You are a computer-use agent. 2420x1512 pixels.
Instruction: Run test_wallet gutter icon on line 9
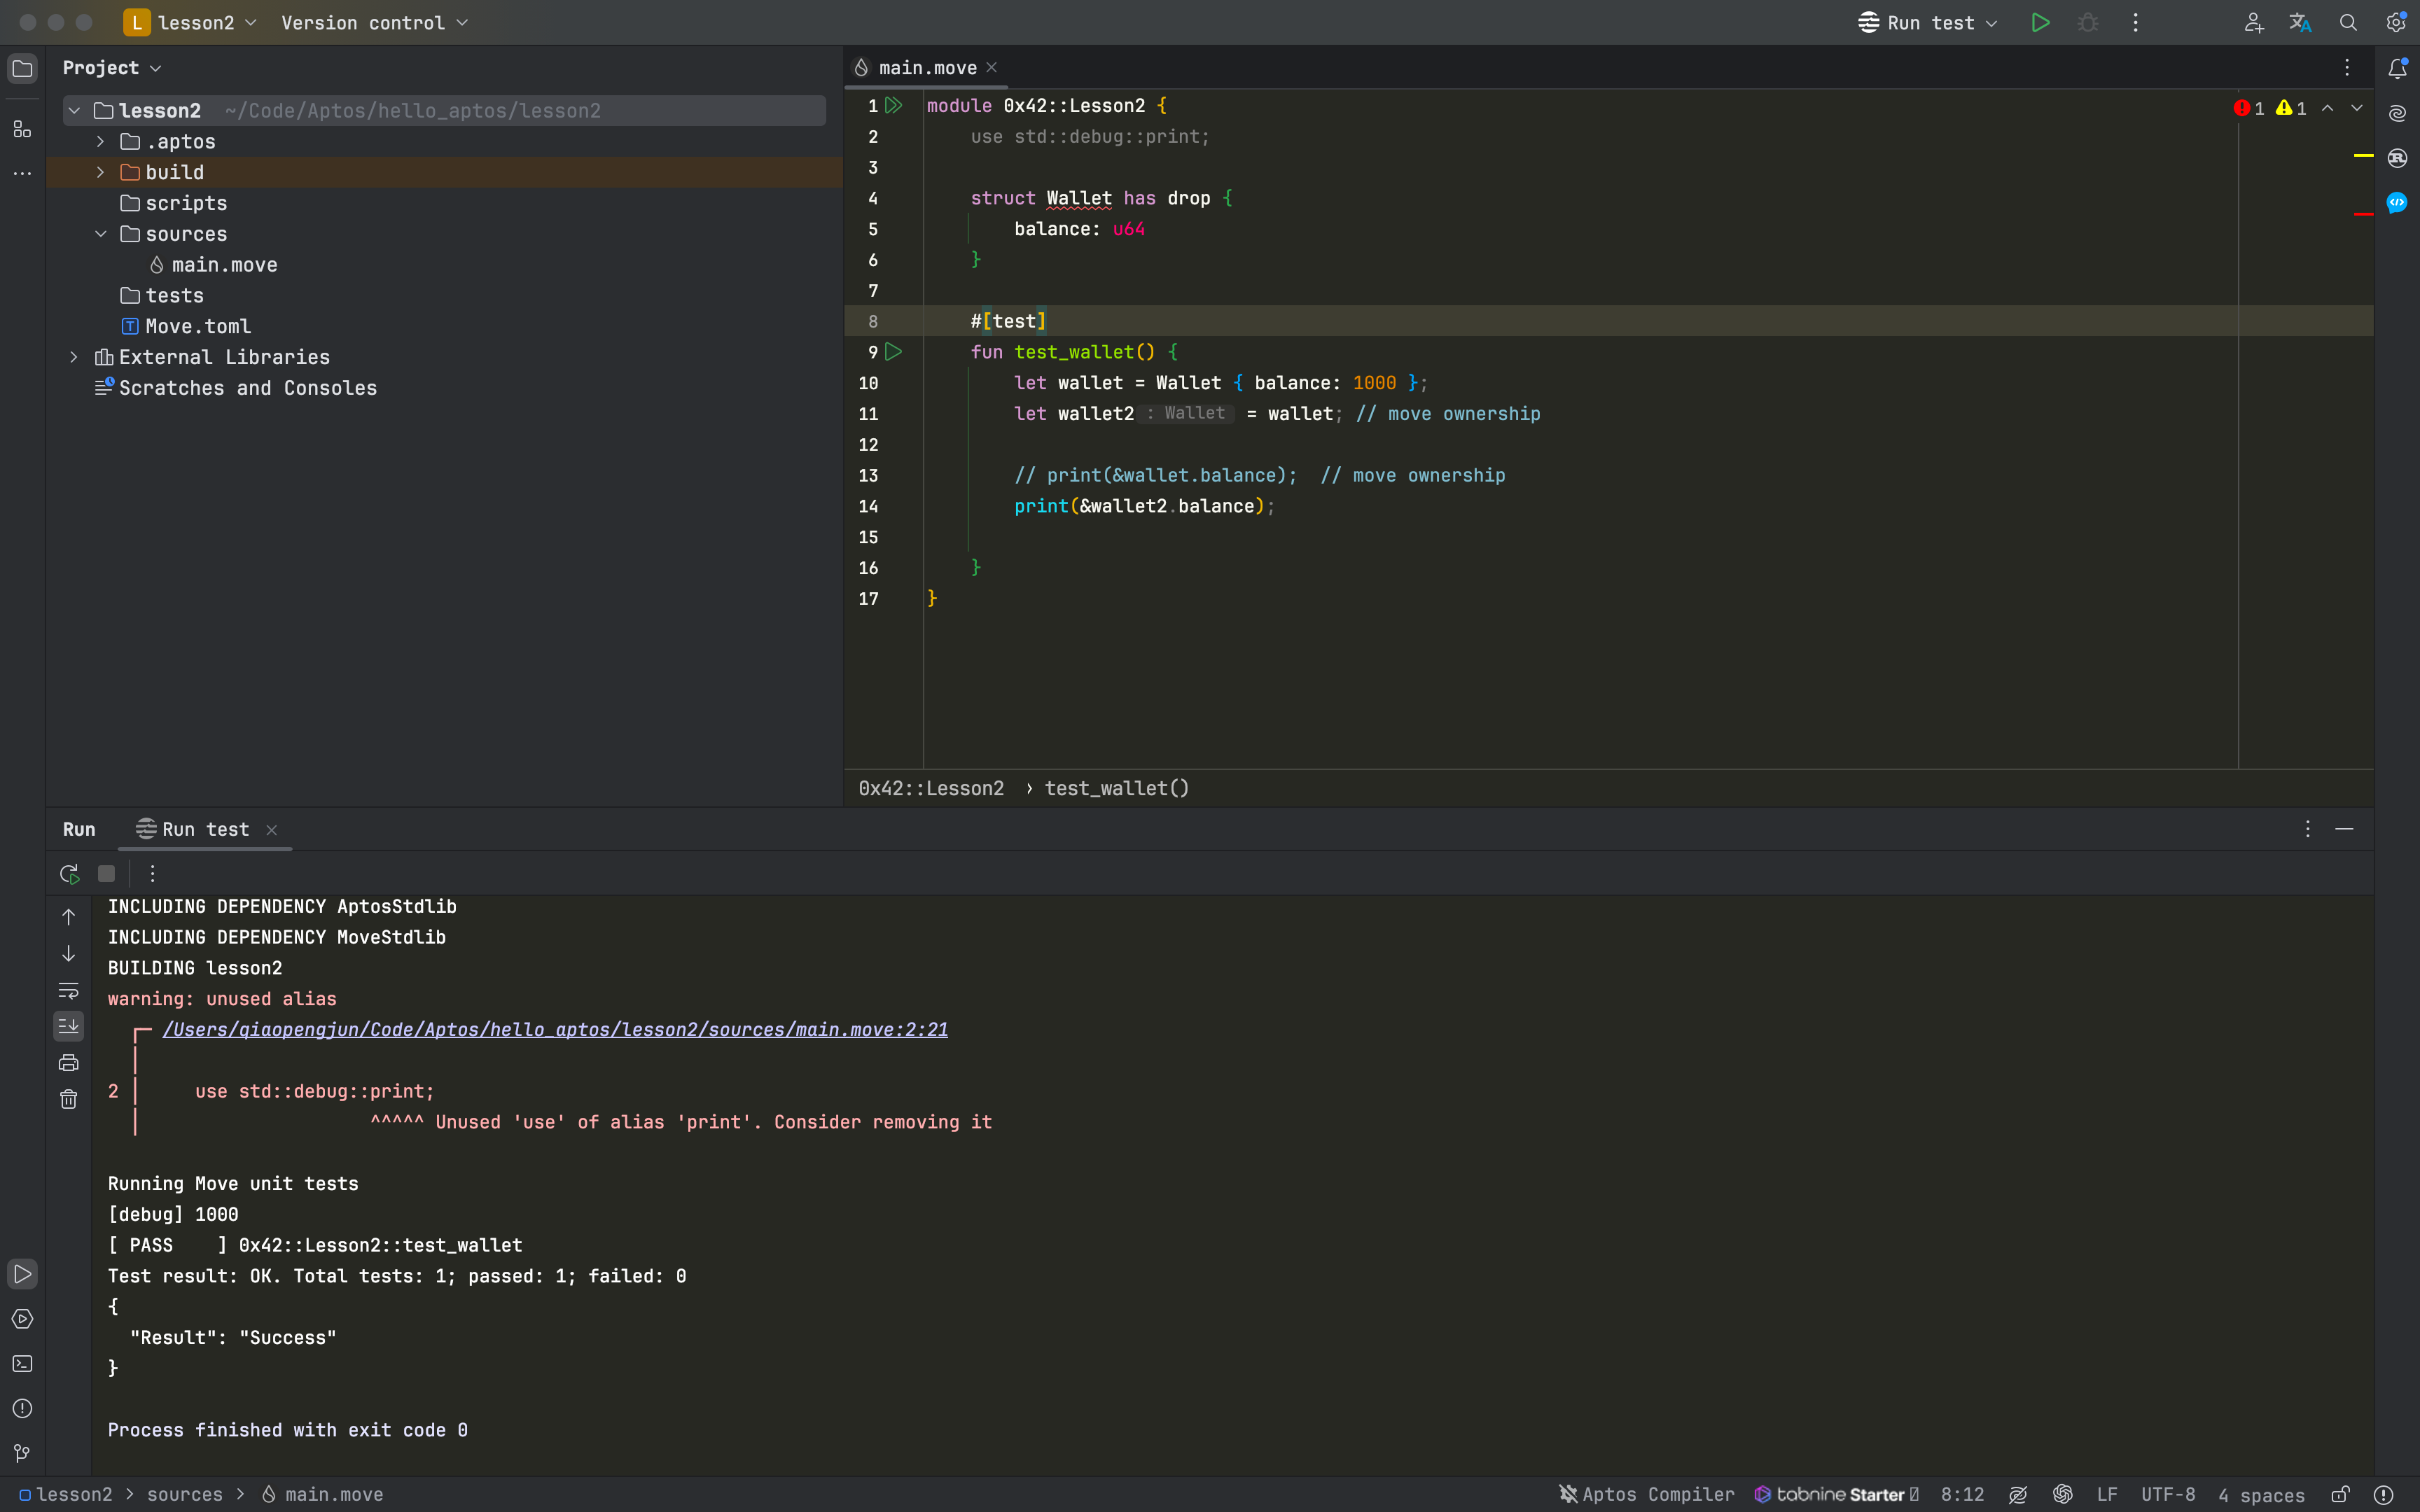point(894,351)
